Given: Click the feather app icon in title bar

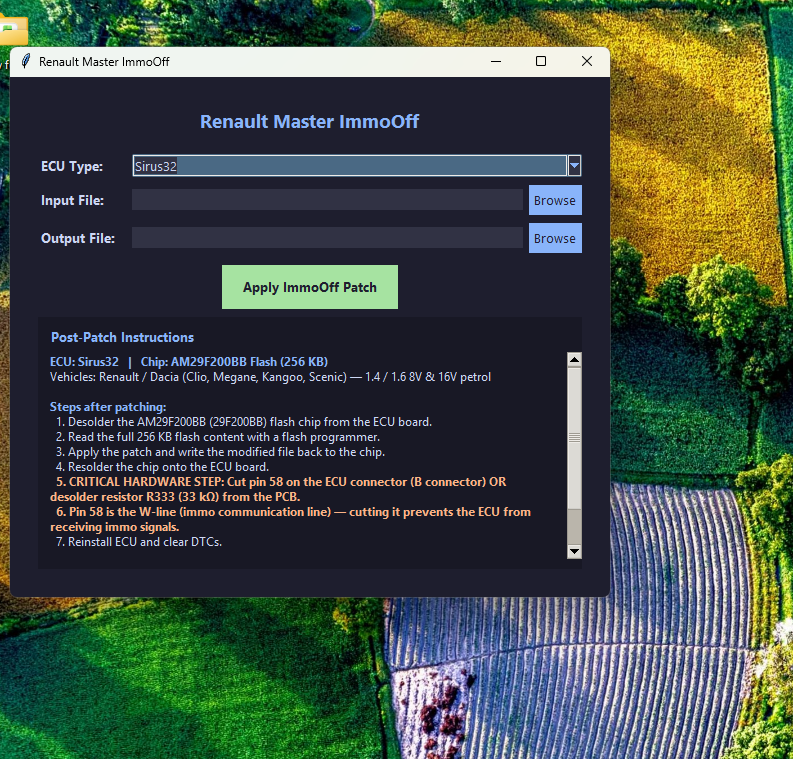Looking at the screenshot, I should (26, 61).
